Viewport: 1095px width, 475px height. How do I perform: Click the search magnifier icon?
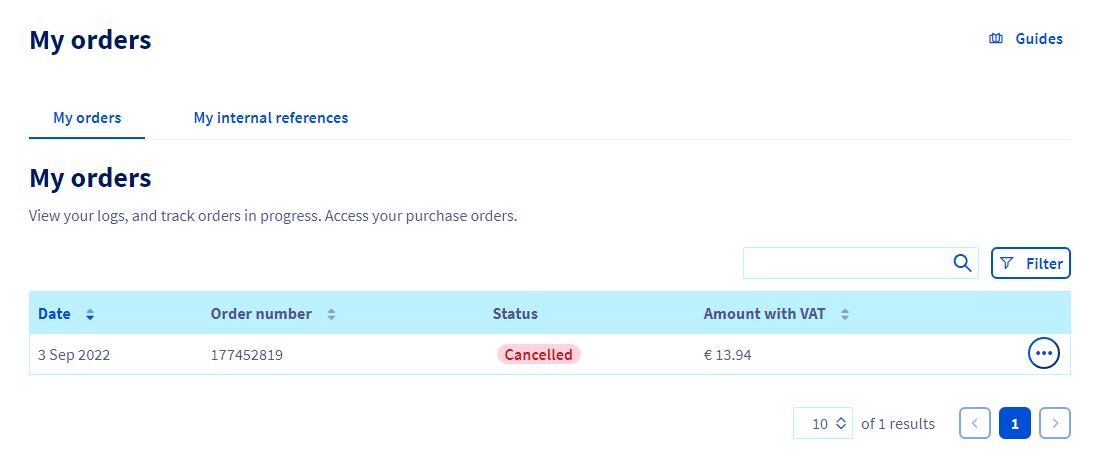click(962, 263)
